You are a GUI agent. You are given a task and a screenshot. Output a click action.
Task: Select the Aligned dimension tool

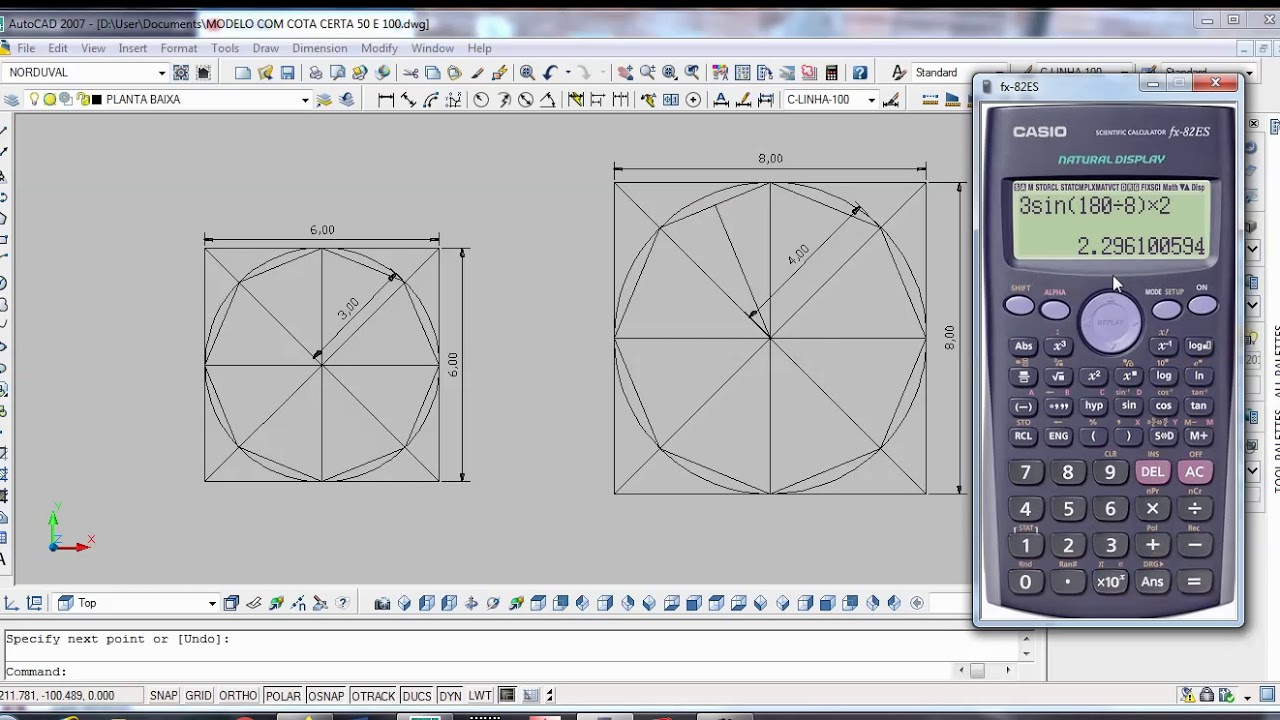tap(408, 100)
